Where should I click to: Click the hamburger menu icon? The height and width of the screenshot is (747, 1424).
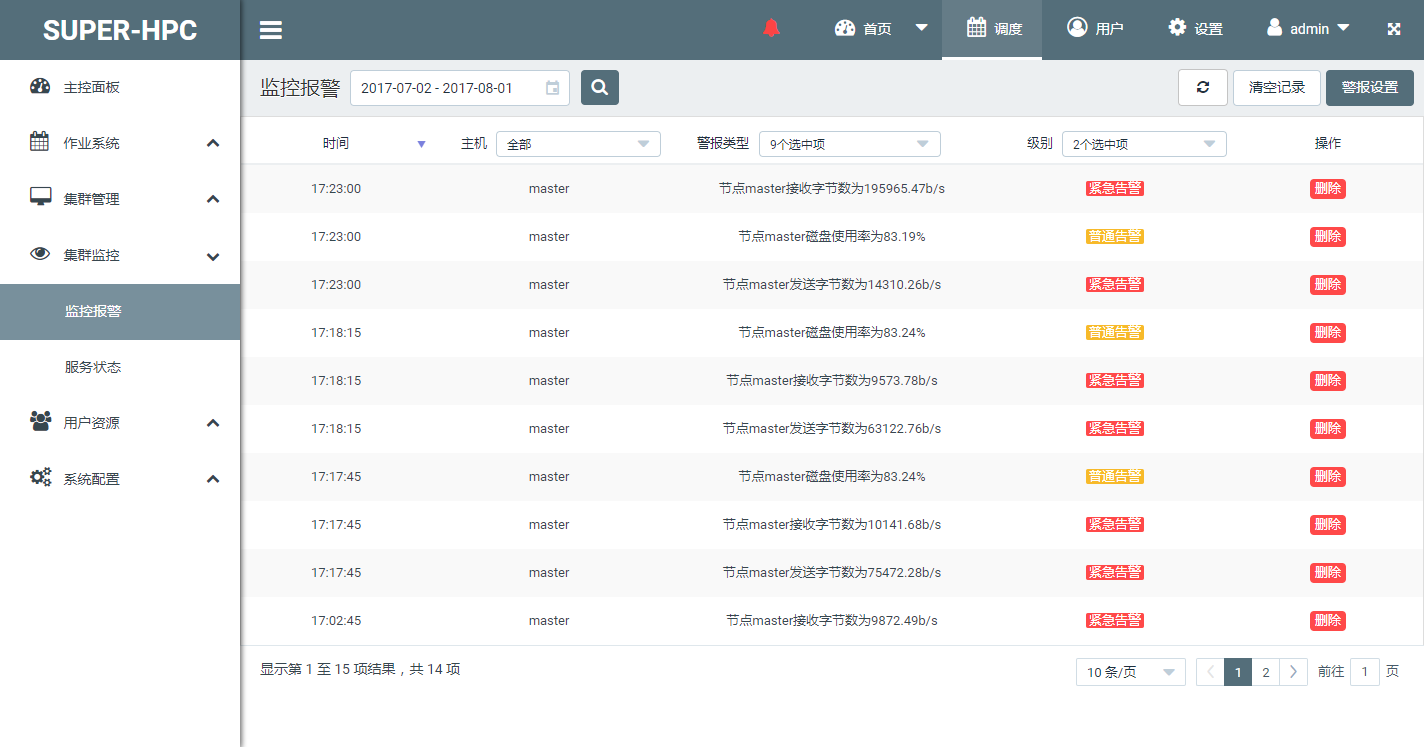point(270,30)
